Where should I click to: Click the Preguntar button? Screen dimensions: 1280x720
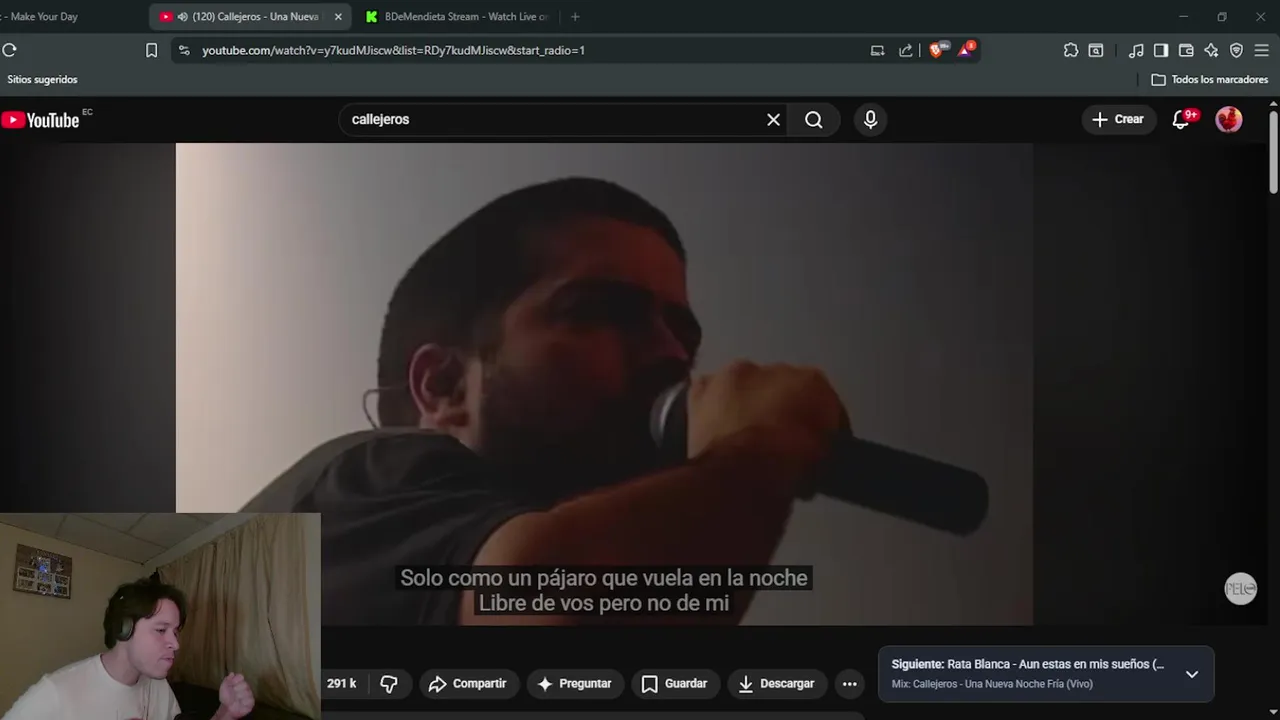coord(574,684)
